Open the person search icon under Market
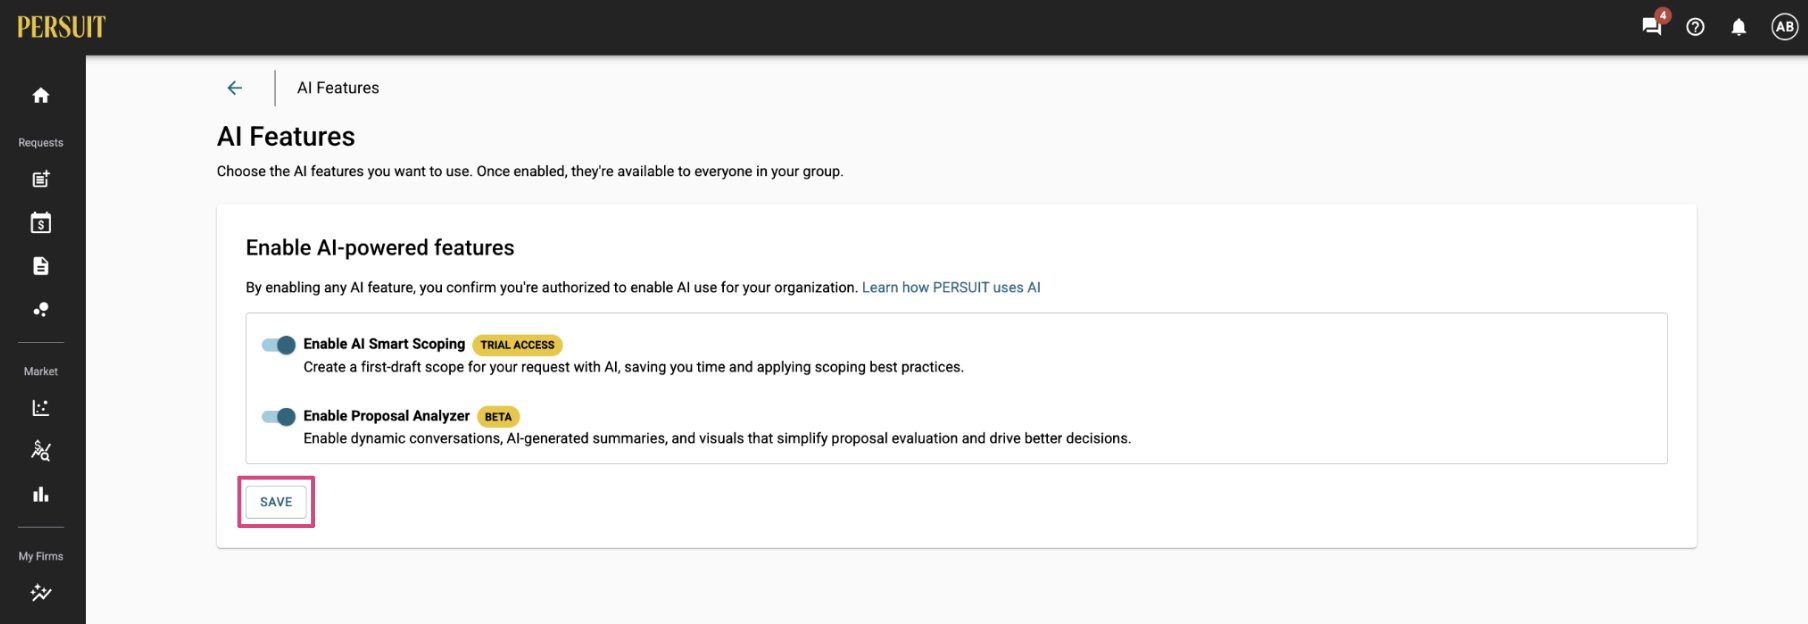1808x624 pixels. coord(41,451)
